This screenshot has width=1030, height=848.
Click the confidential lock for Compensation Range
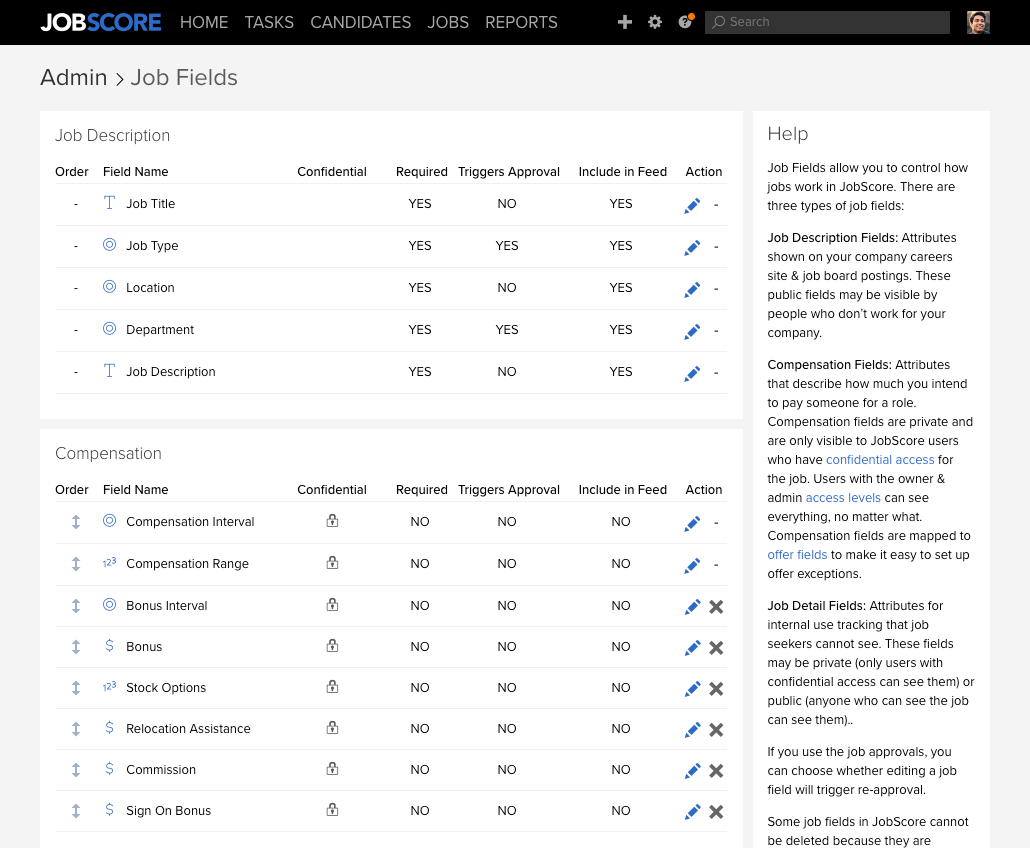point(332,563)
